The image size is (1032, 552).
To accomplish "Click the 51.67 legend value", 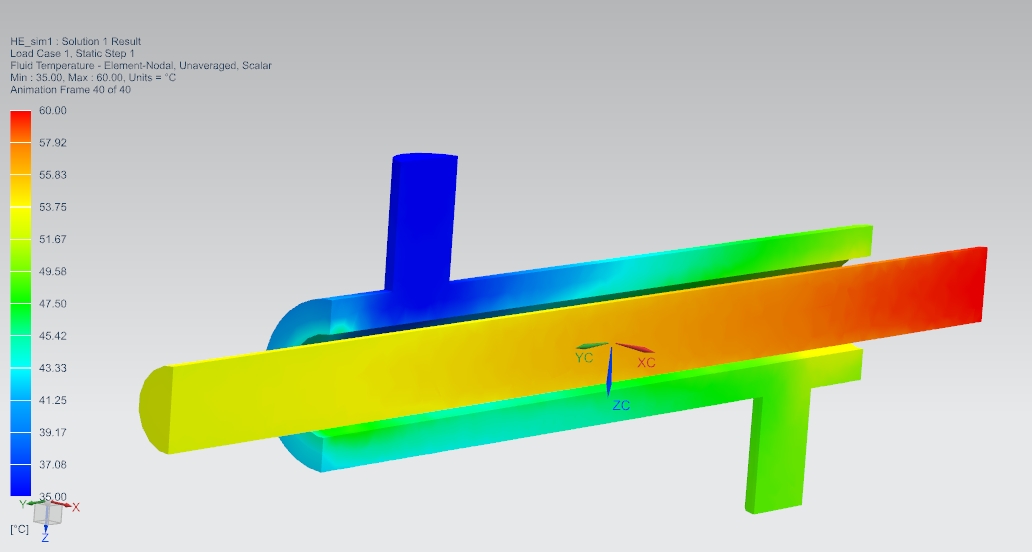I will 53,239.
